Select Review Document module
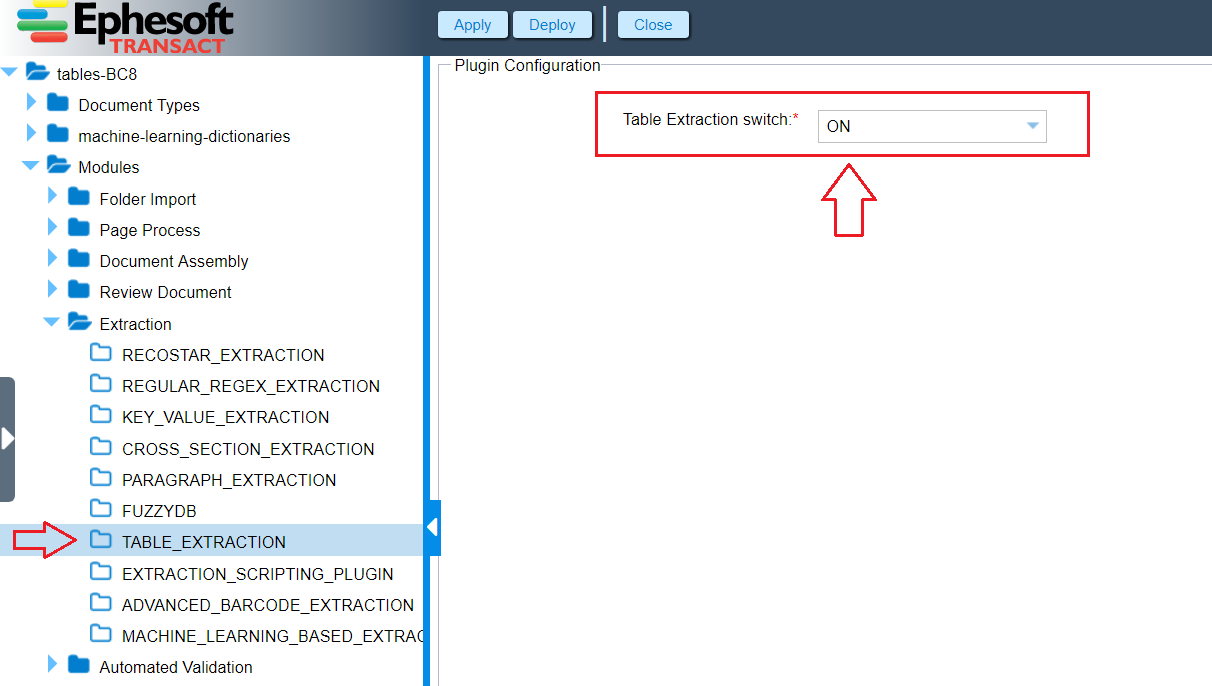 165,292
